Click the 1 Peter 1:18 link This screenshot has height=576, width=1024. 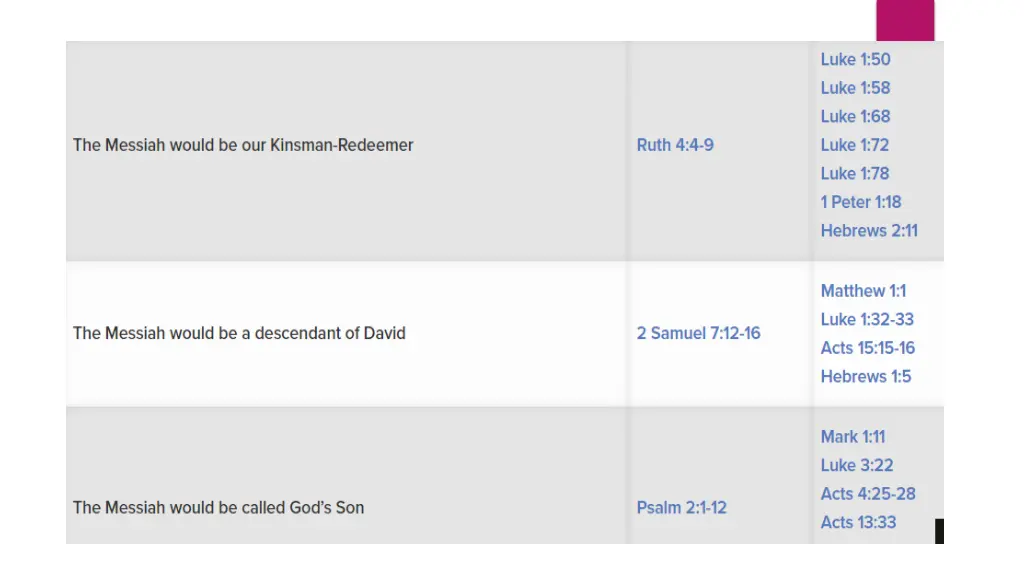(861, 202)
